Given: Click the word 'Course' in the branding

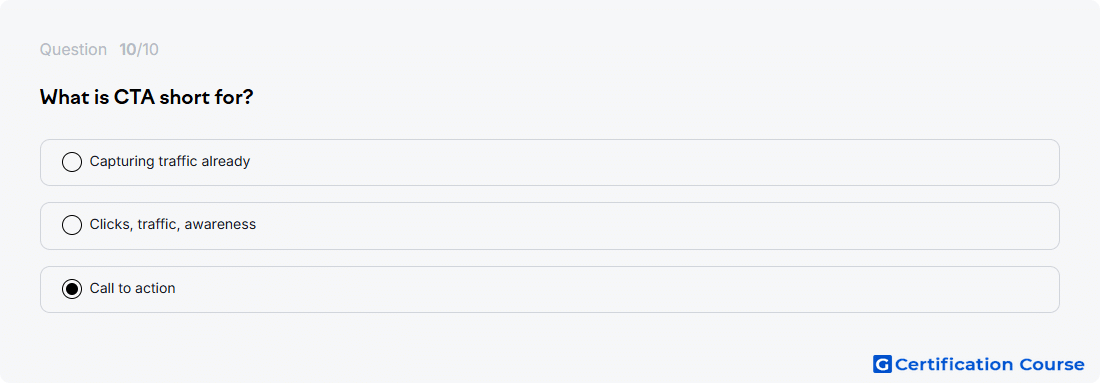Looking at the screenshot, I should click(1052, 364).
